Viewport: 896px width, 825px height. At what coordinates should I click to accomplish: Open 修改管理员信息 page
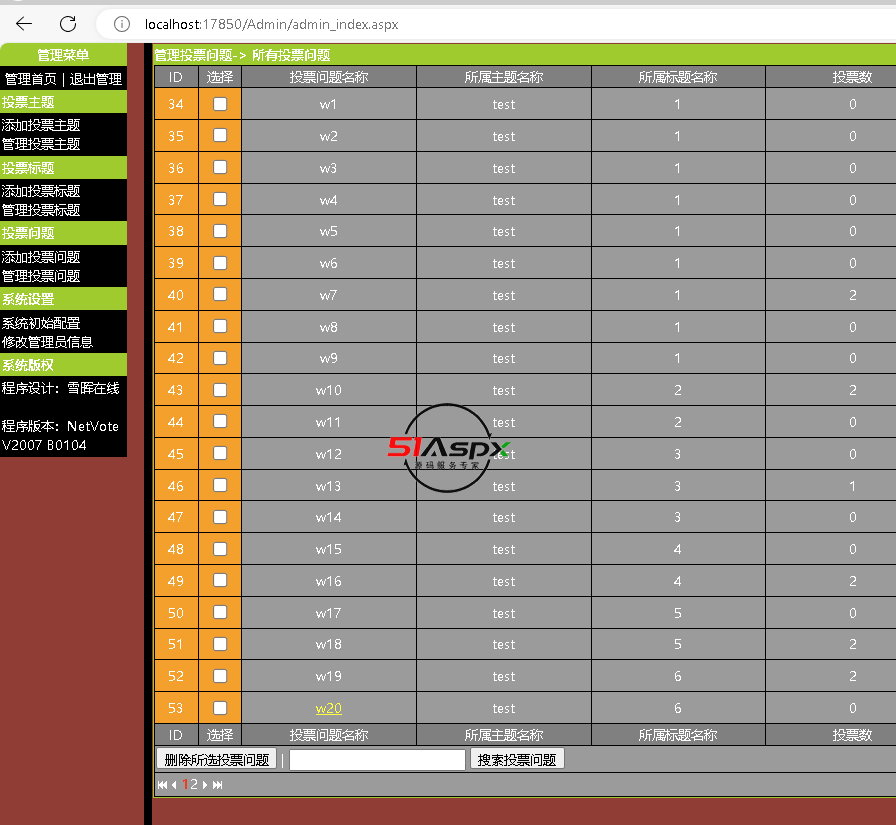pyautogui.click(x=47, y=342)
